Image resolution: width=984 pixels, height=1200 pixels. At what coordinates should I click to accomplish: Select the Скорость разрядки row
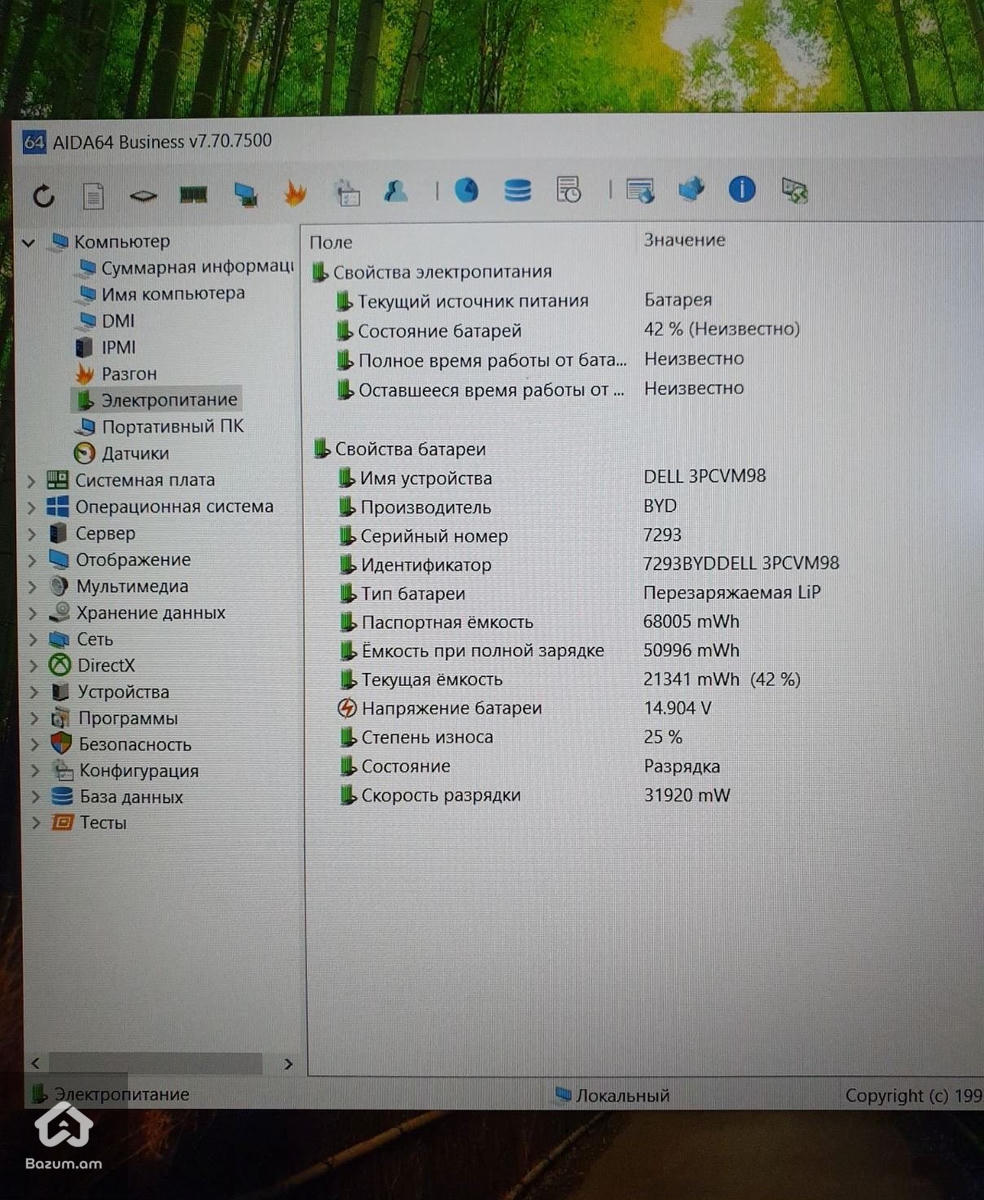(x=430, y=796)
